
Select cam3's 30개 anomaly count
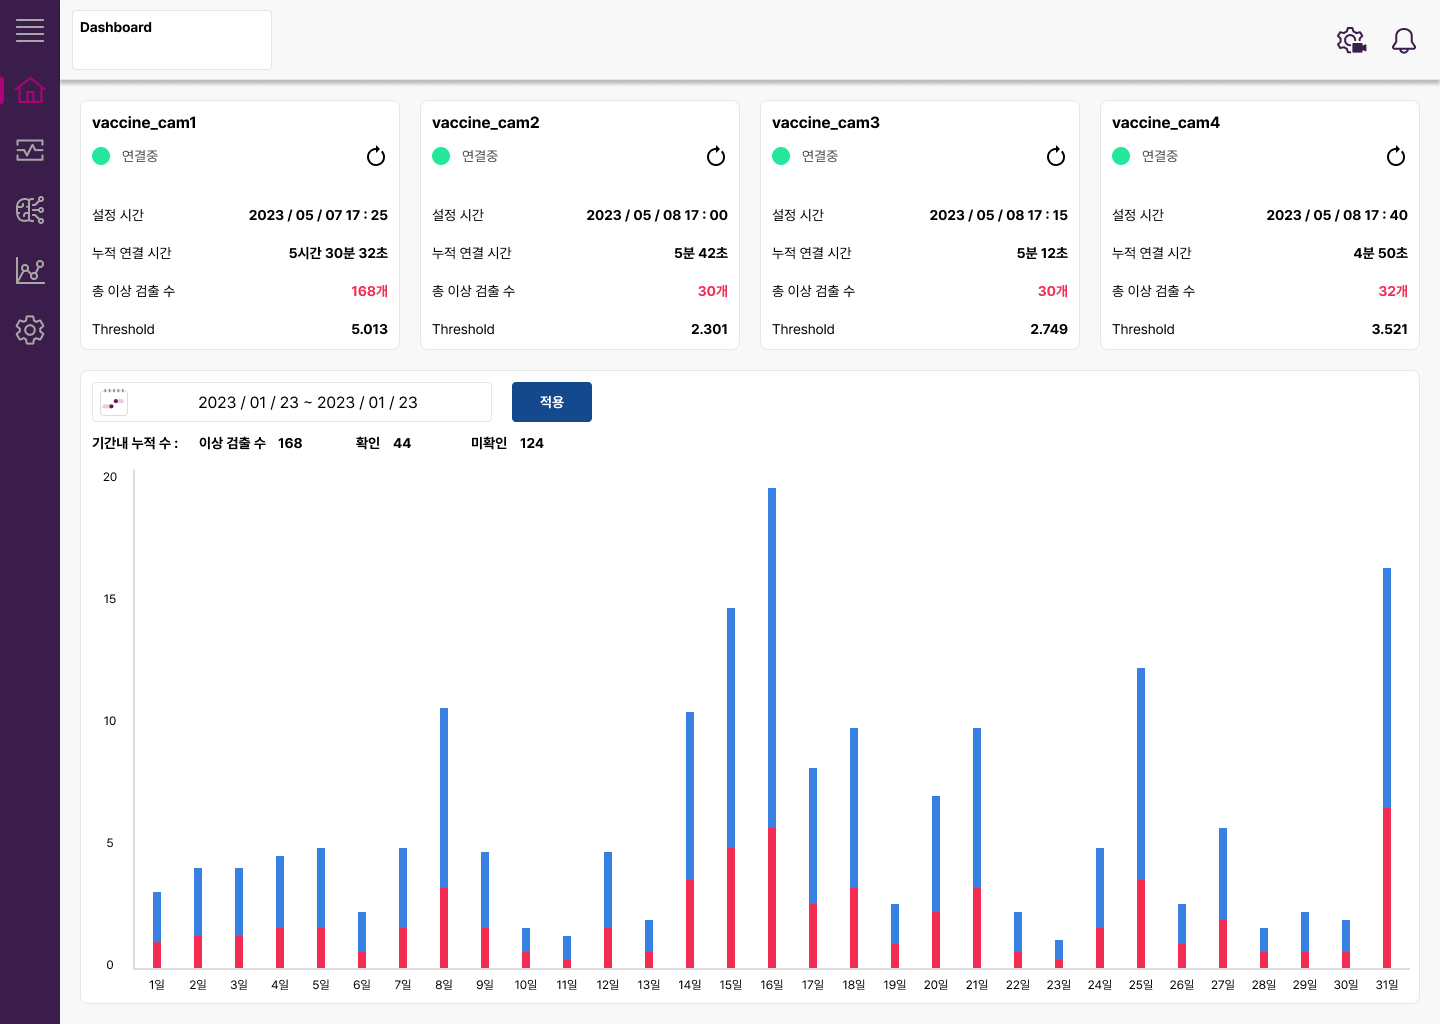click(x=1052, y=291)
